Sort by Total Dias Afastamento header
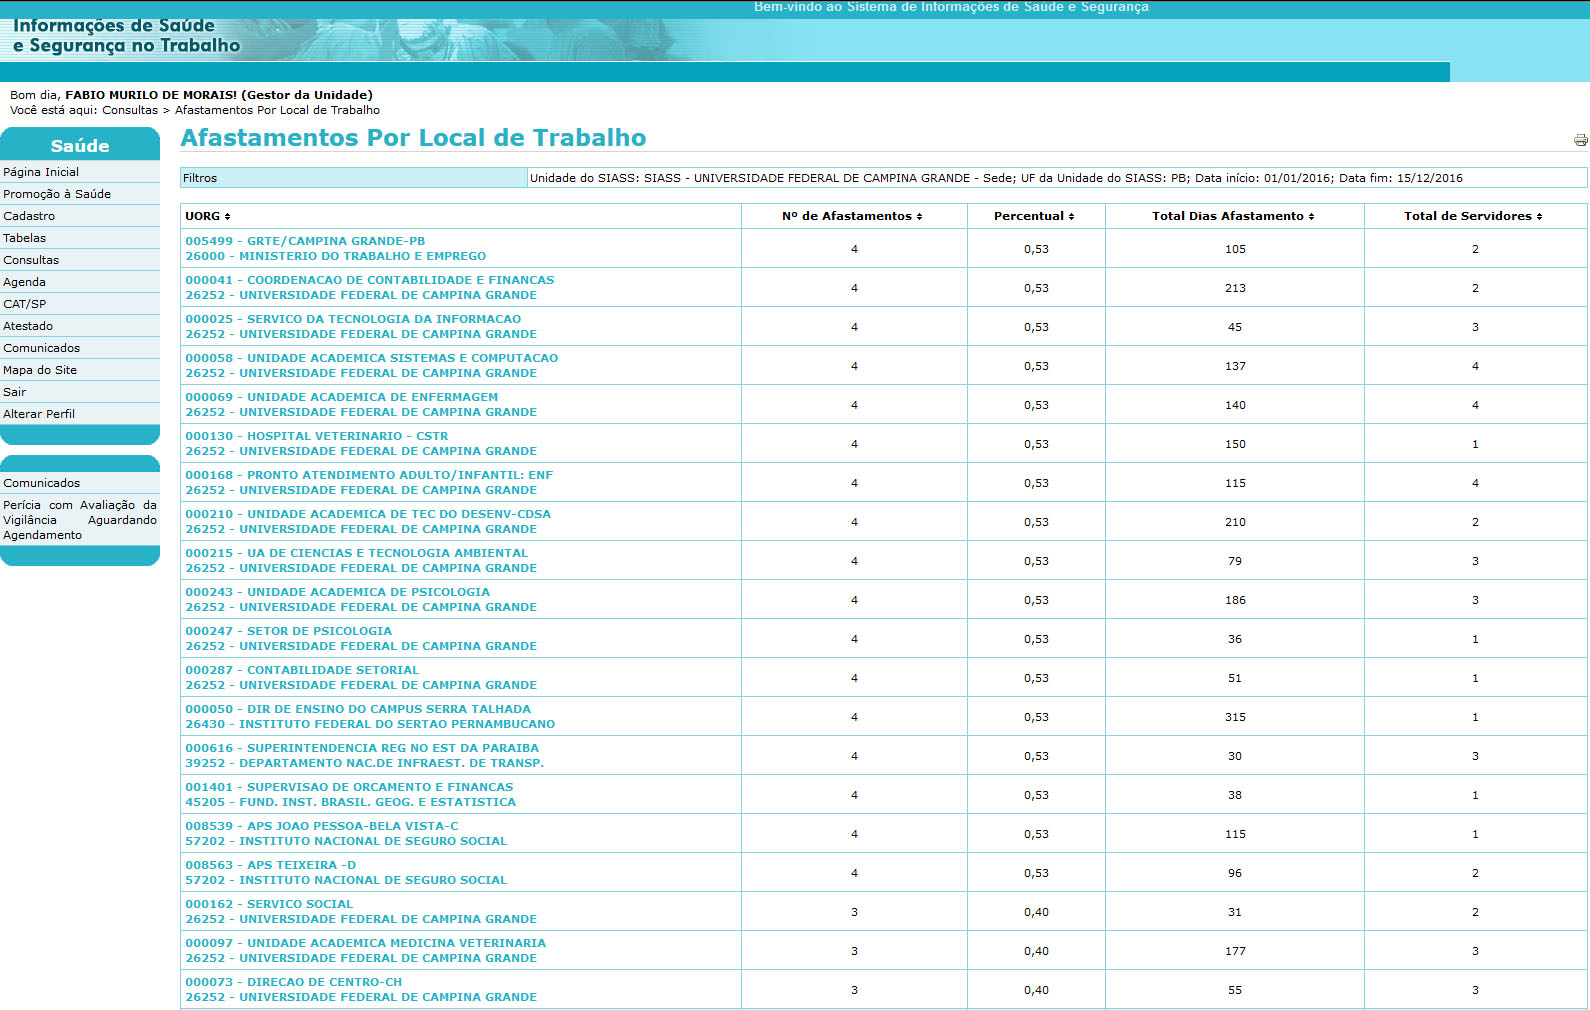Screen dimensions: 1590x1010 (x=1233, y=216)
